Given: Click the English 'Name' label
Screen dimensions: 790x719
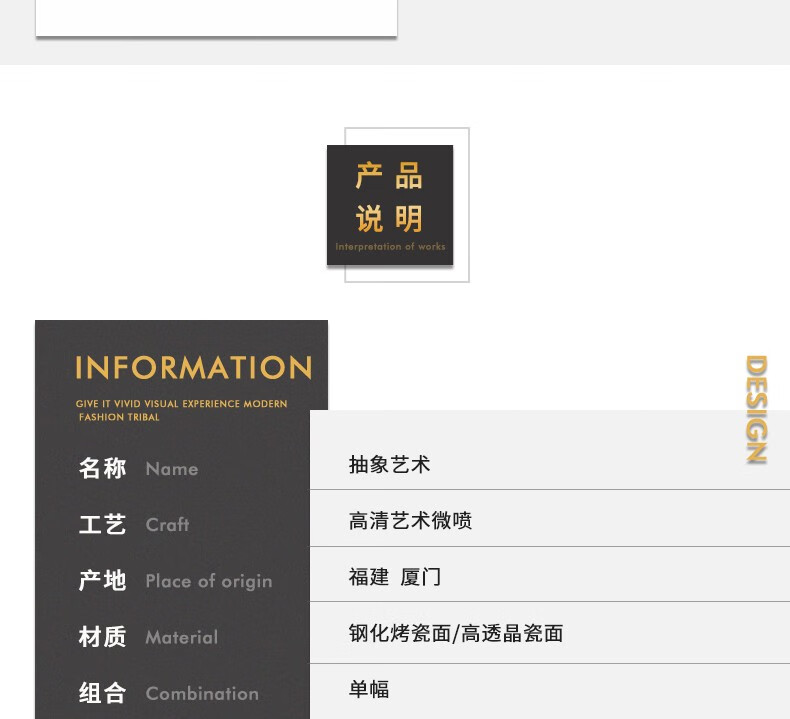Looking at the screenshot, I should pyautogui.click(x=172, y=469).
